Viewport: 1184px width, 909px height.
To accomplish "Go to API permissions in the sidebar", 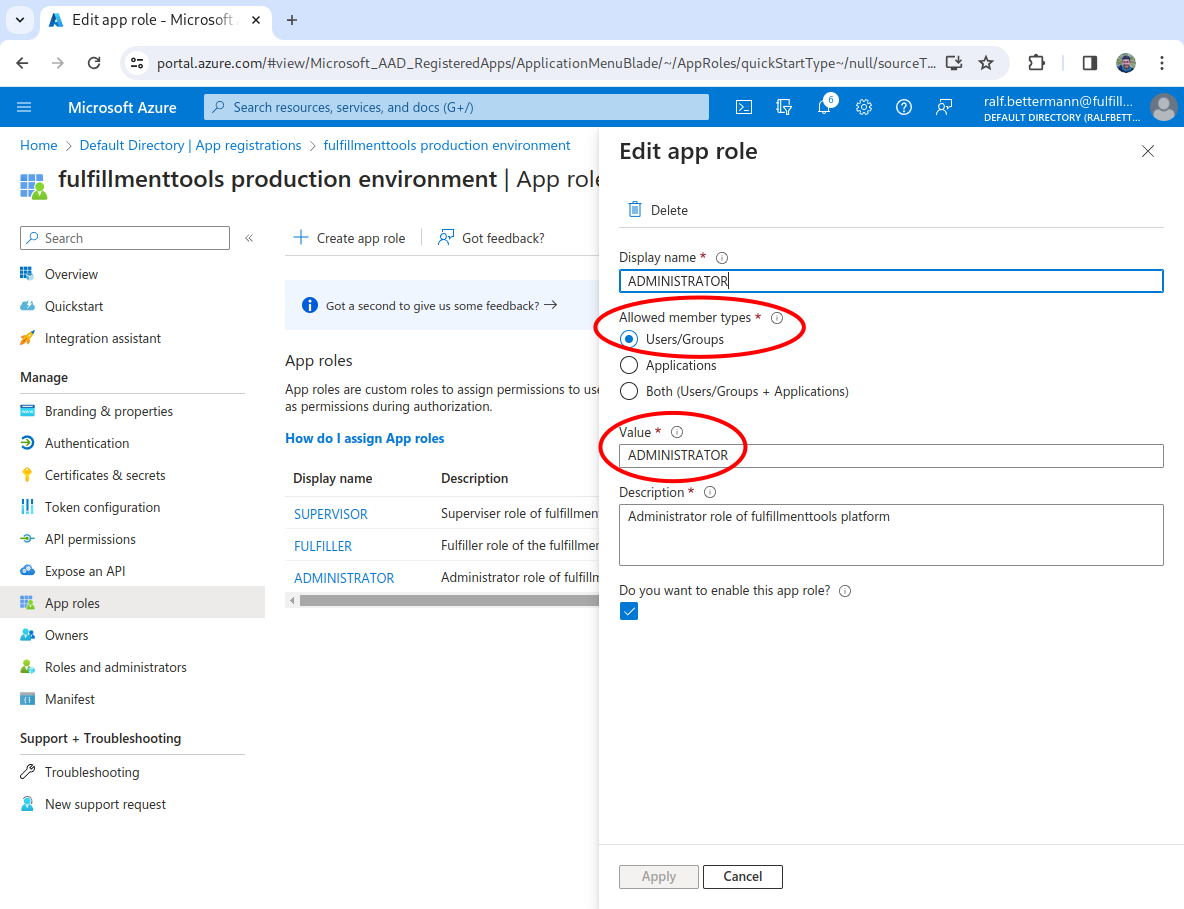I will point(90,539).
